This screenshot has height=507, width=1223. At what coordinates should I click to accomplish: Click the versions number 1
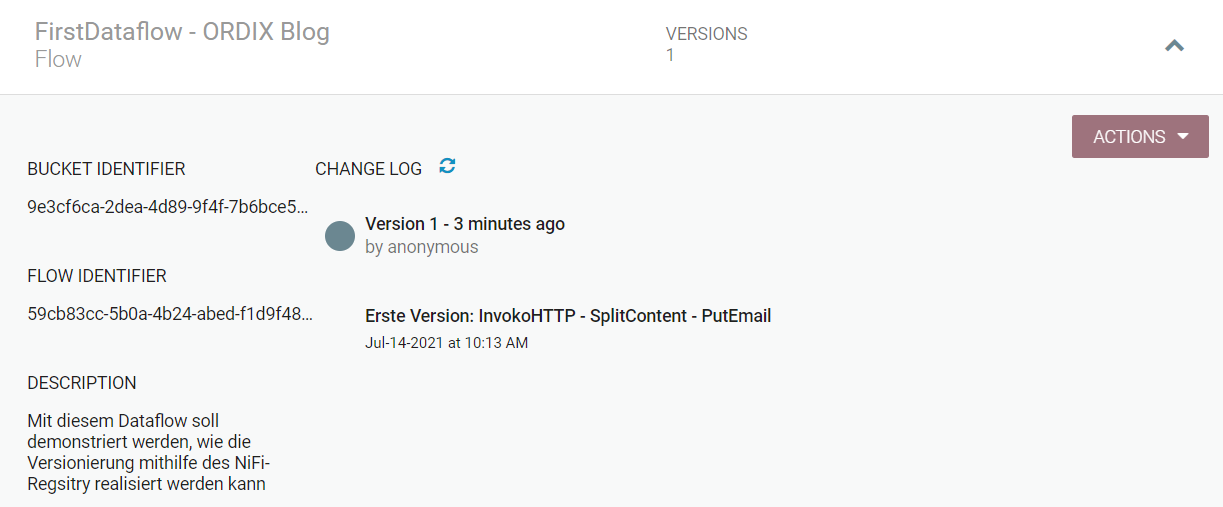[670, 55]
